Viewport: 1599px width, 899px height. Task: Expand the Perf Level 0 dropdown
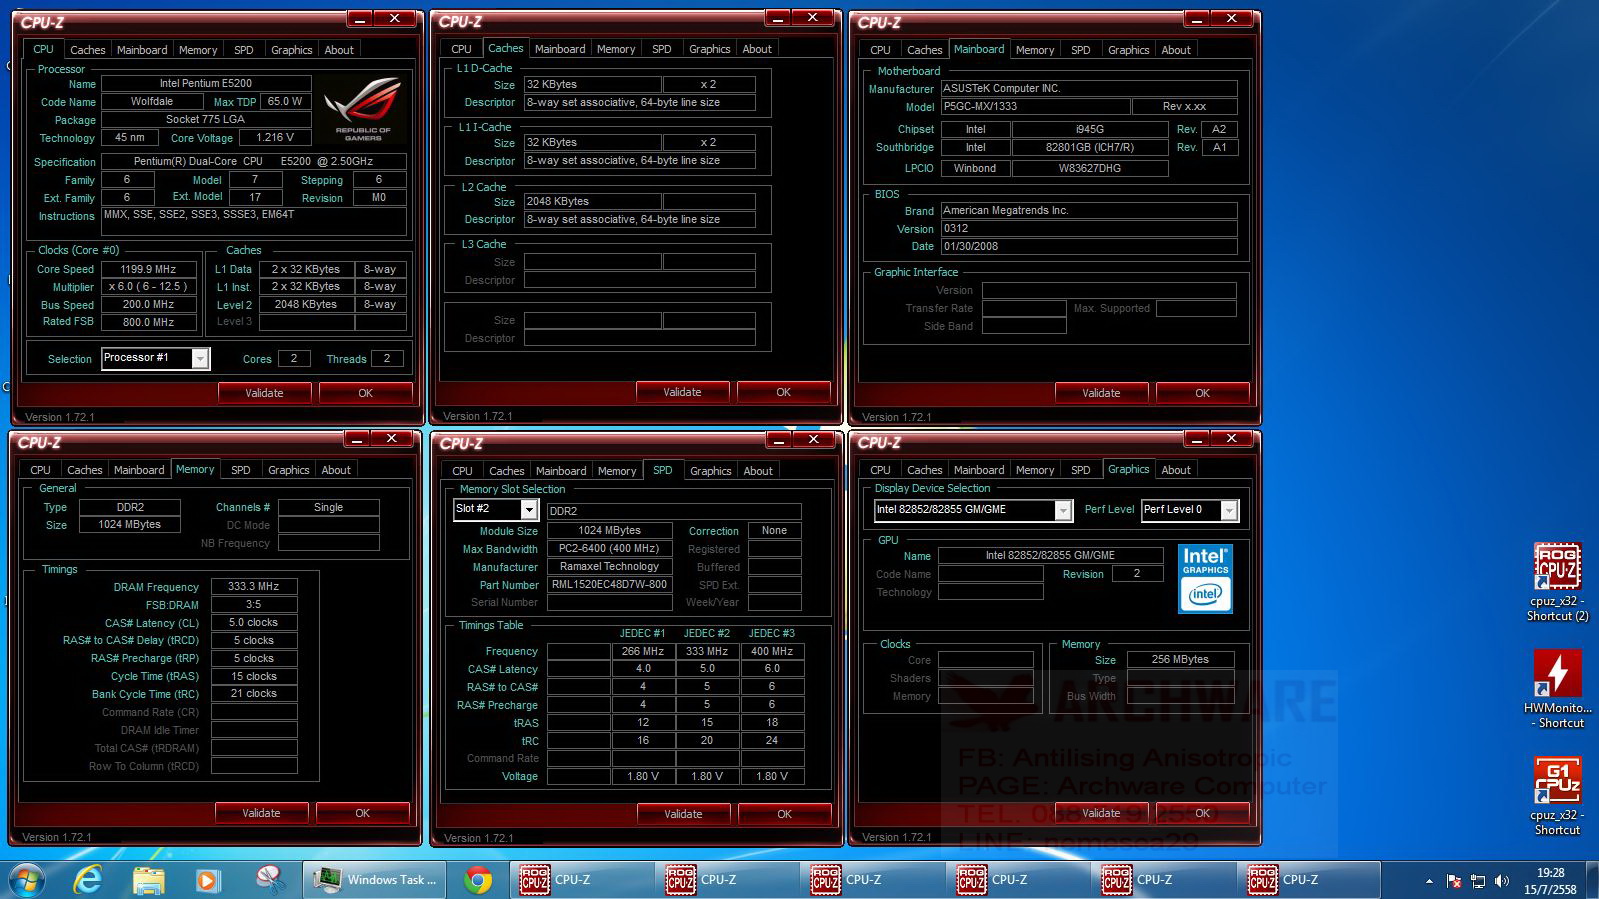(1230, 510)
